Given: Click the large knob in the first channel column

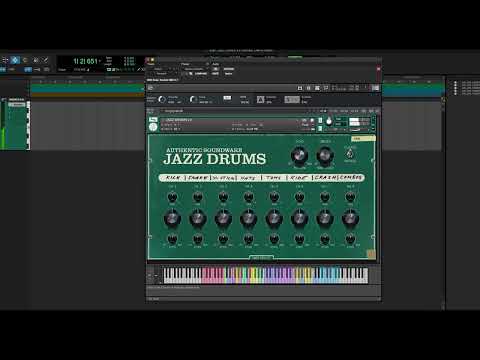Looking at the screenshot, I should point(172,219).
